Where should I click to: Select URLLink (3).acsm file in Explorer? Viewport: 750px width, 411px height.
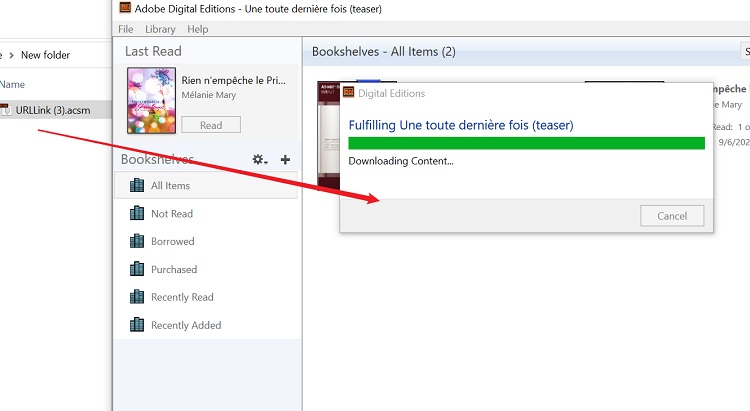coord(55,110)
